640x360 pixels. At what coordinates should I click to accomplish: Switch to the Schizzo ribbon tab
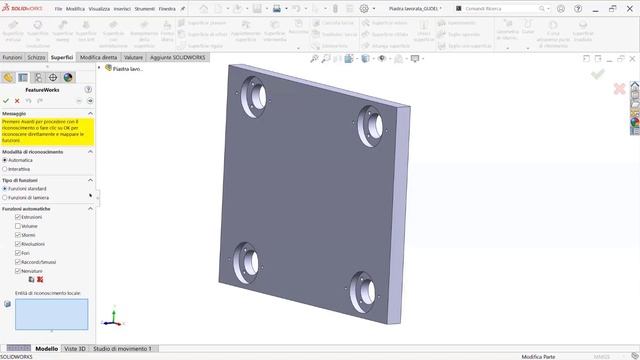click(x=36, y=58)
